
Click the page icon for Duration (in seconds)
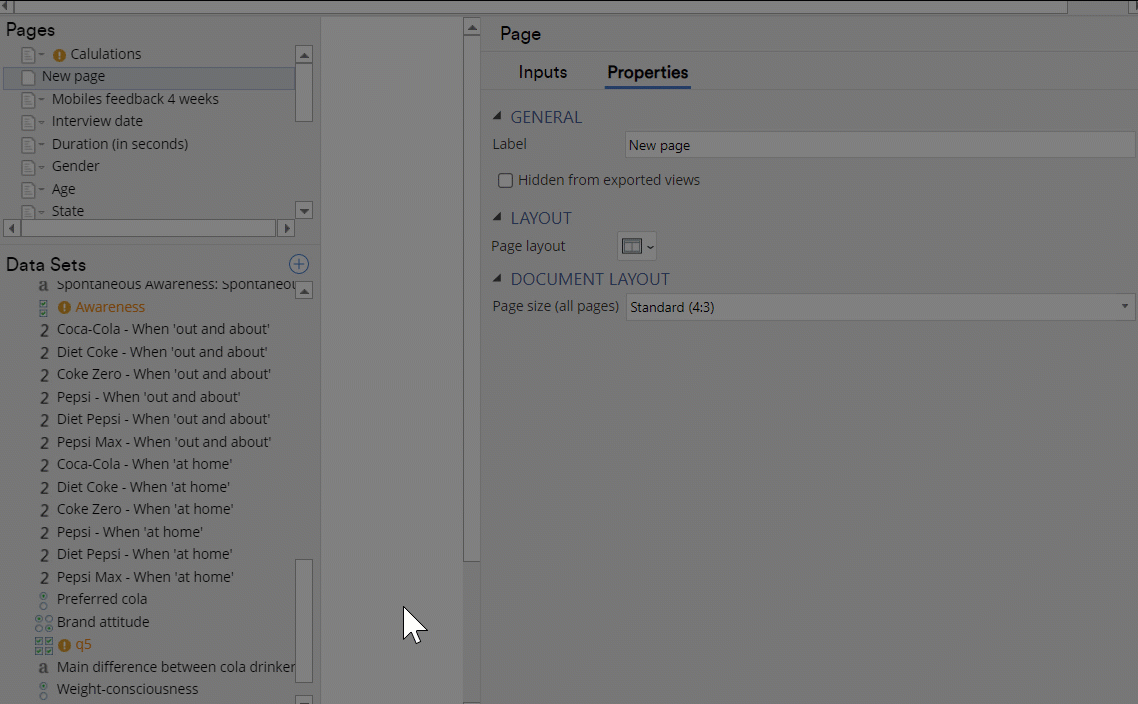tap(28, 145)
